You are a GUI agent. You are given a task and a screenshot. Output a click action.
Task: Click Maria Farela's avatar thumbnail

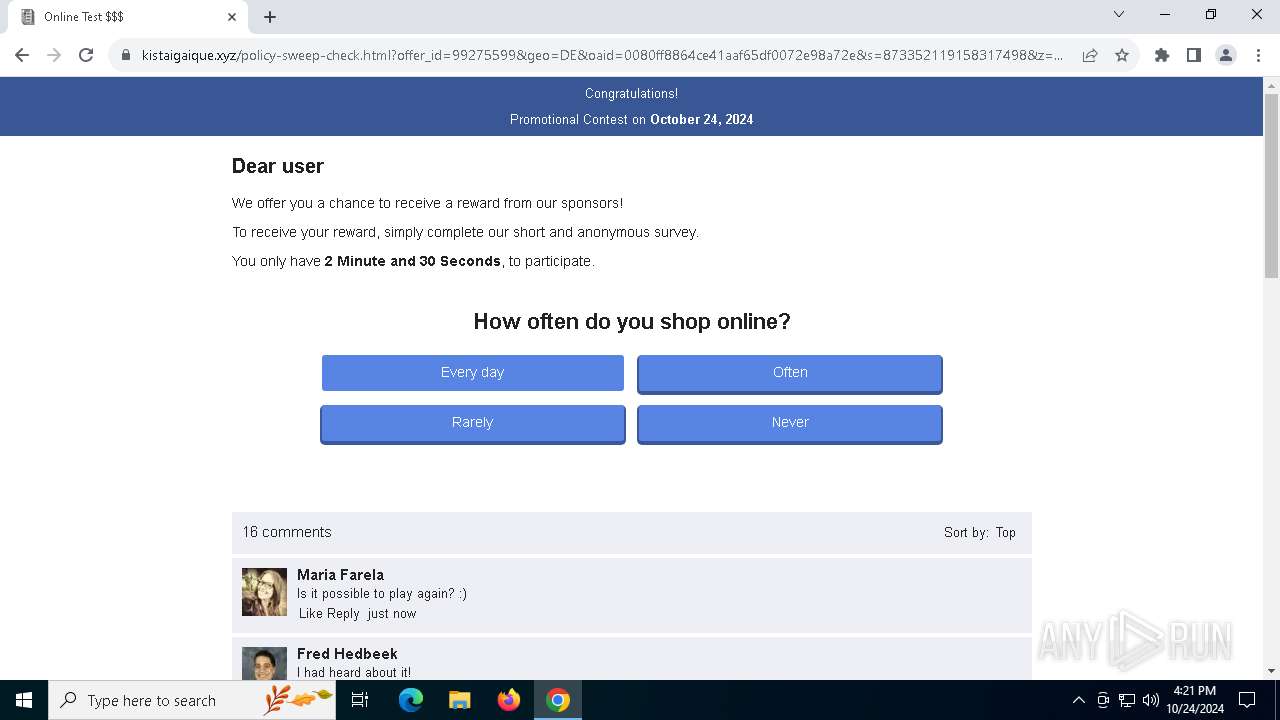pos(264,592)
